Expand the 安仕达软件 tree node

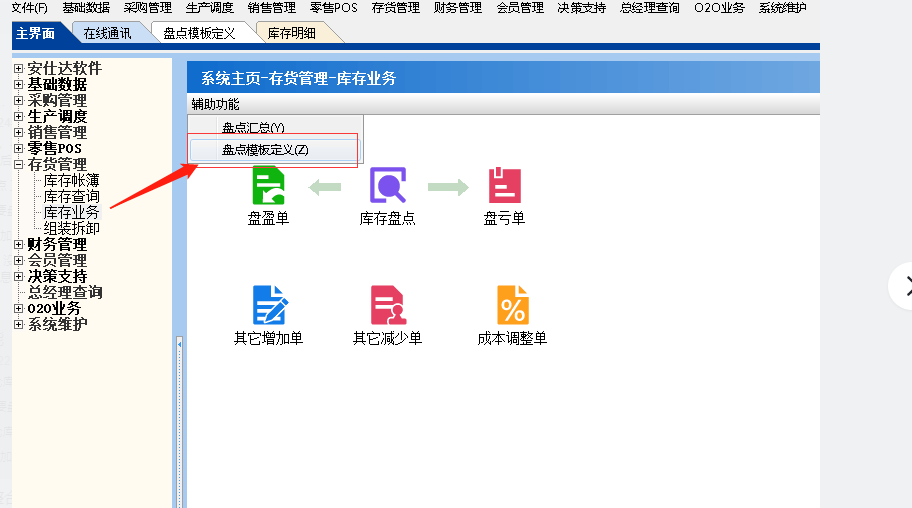19,69
